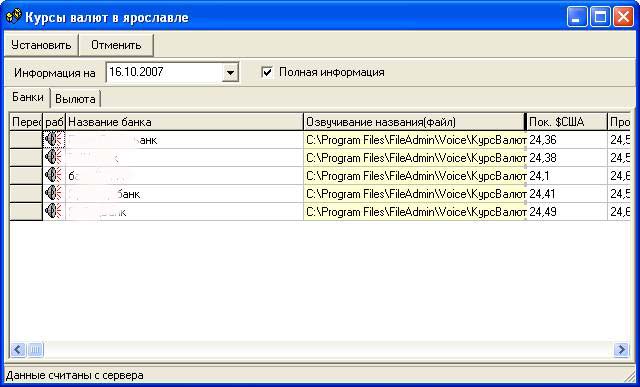Click the раб column header
Screen dimensions: 640x387
[x=54, y=122]
